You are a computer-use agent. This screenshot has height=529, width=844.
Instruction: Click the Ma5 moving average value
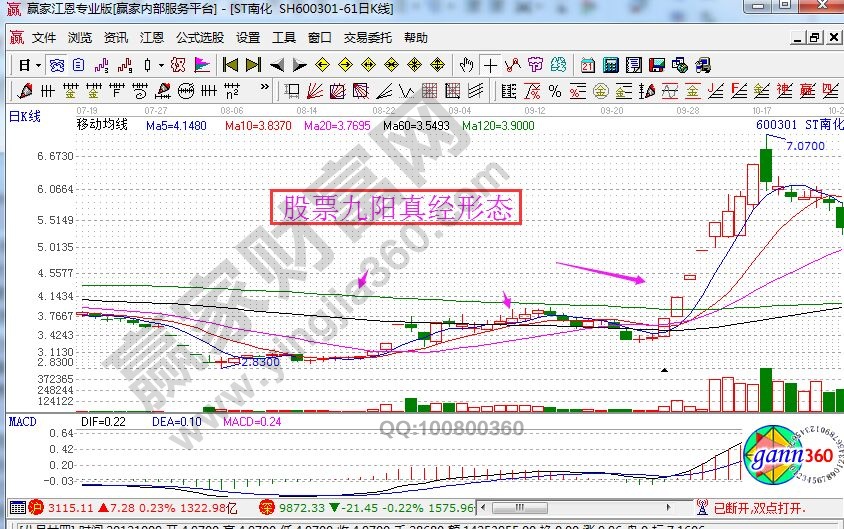click(176, 126)
